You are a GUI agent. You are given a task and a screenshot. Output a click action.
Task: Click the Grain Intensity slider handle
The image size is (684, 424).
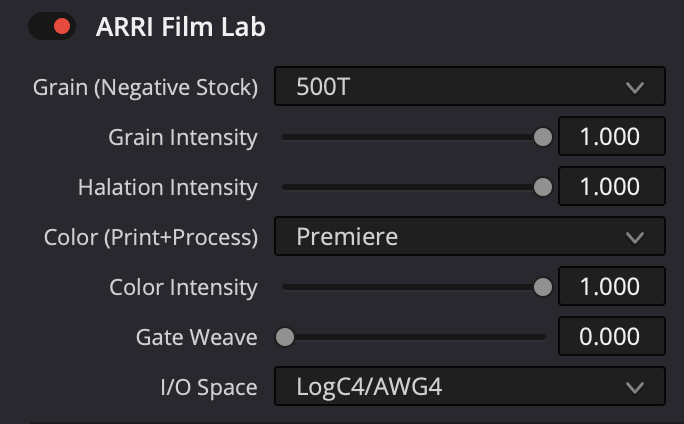pos(543,137)
